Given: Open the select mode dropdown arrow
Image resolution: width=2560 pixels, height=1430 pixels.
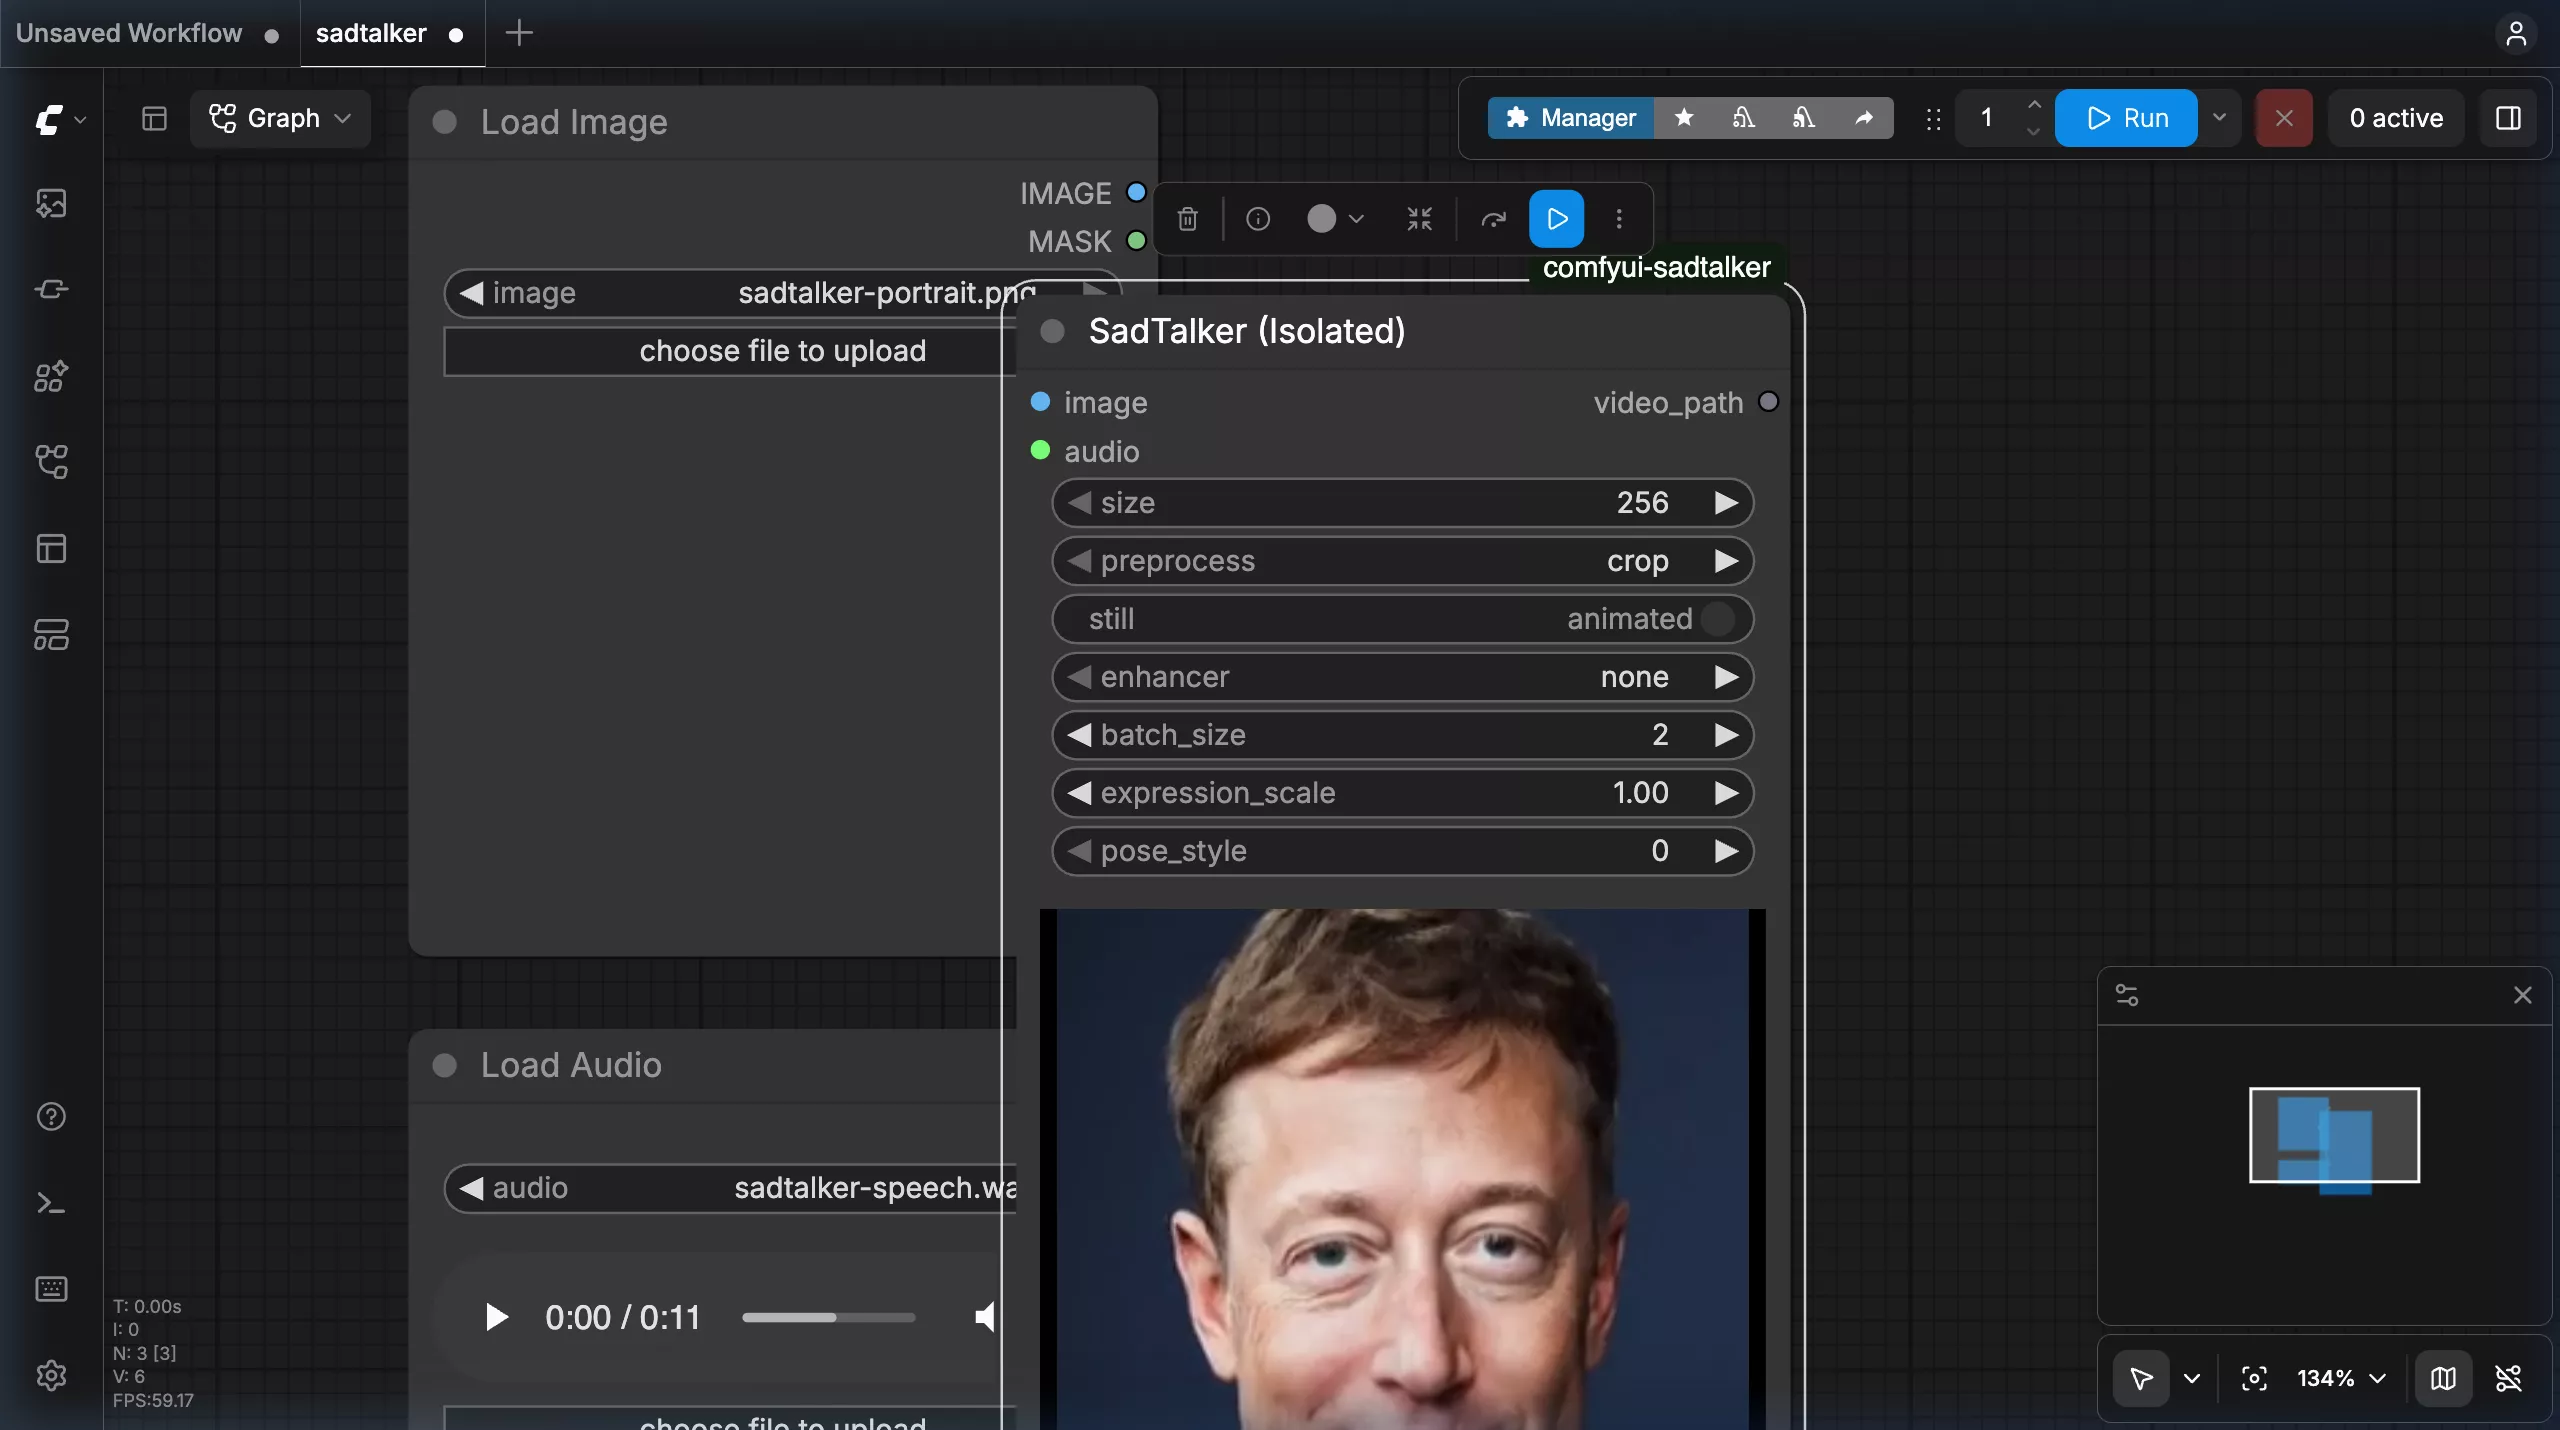Looking at the screenshot, I should click(x=2192, y=1378).
